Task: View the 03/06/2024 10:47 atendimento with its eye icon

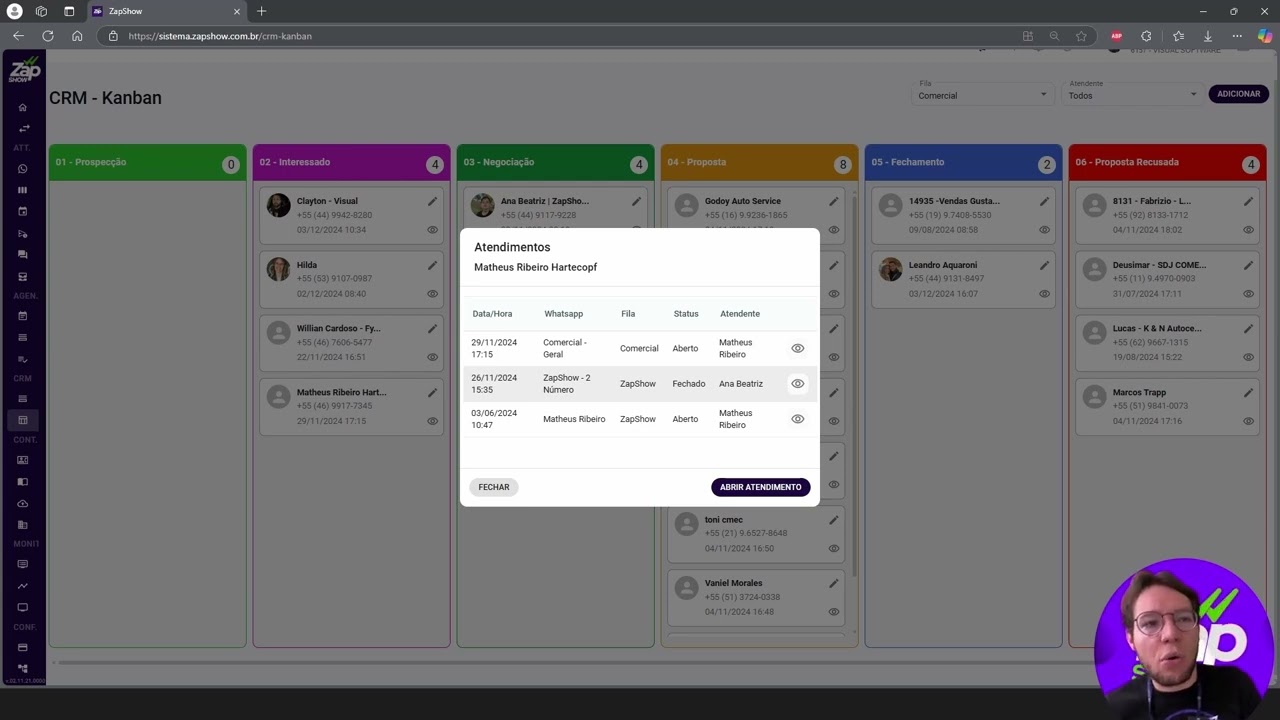Action: point(797,419)
